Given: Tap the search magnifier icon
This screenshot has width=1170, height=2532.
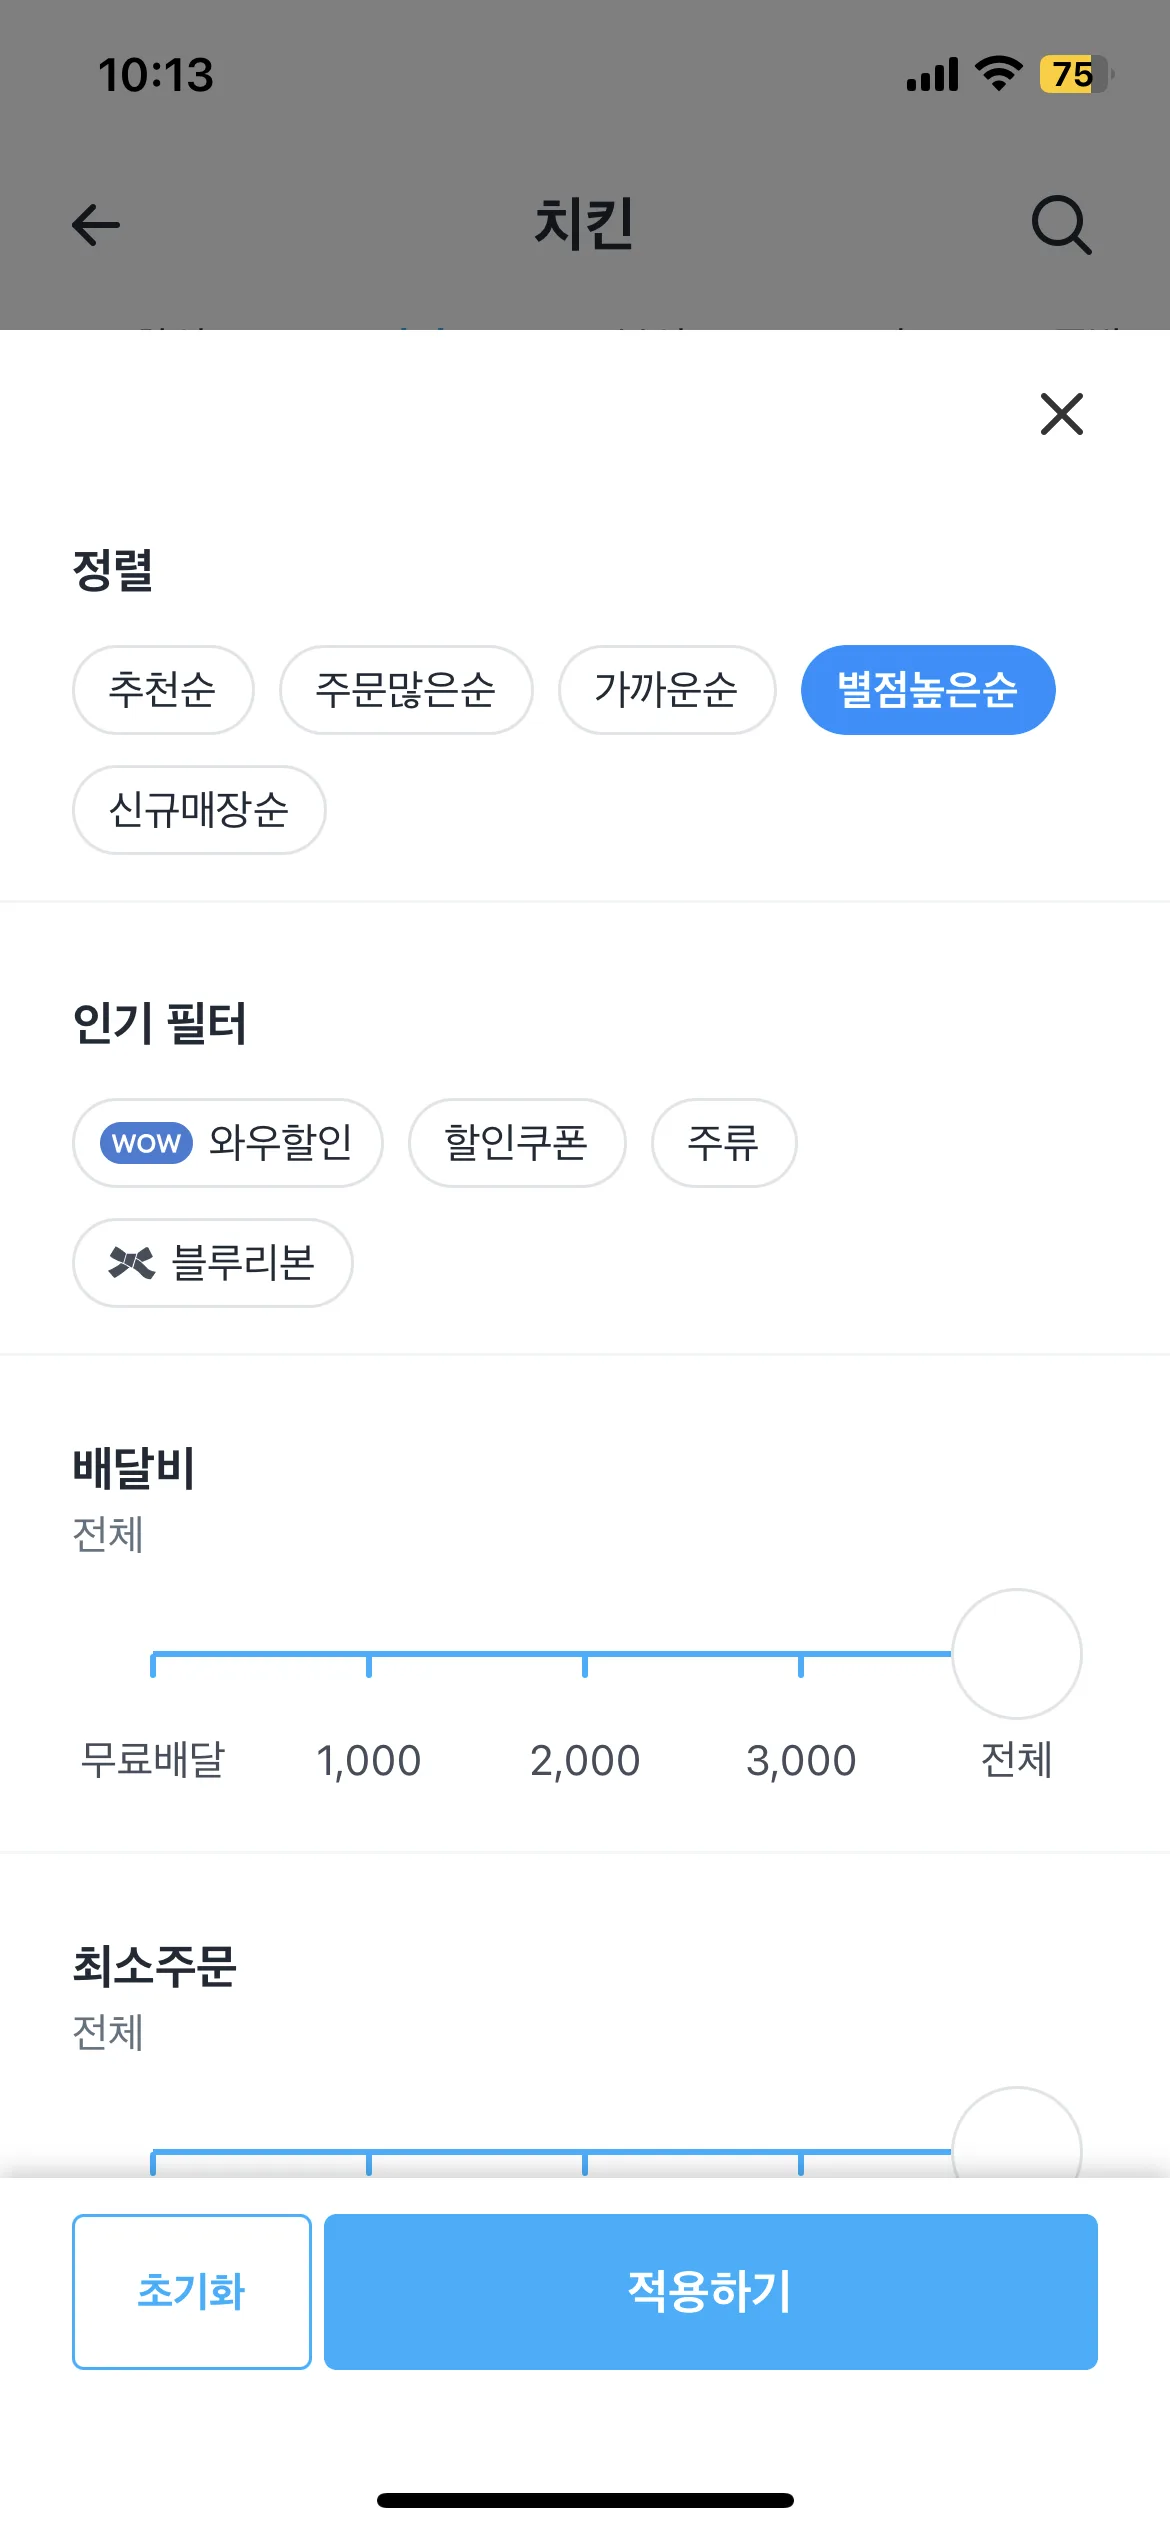Looking at the screenshot, I should 1061,225.
